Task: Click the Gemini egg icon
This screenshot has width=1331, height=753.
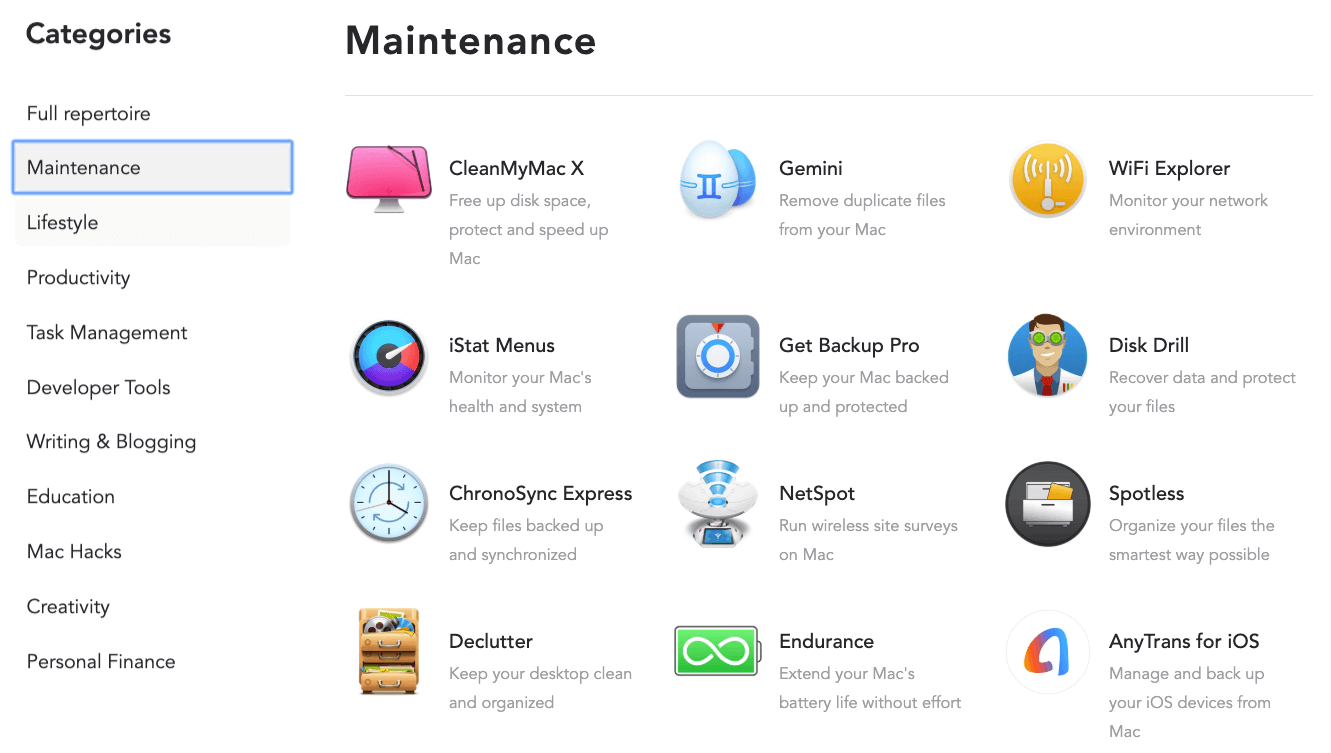Action: click(x=717, y=180)
